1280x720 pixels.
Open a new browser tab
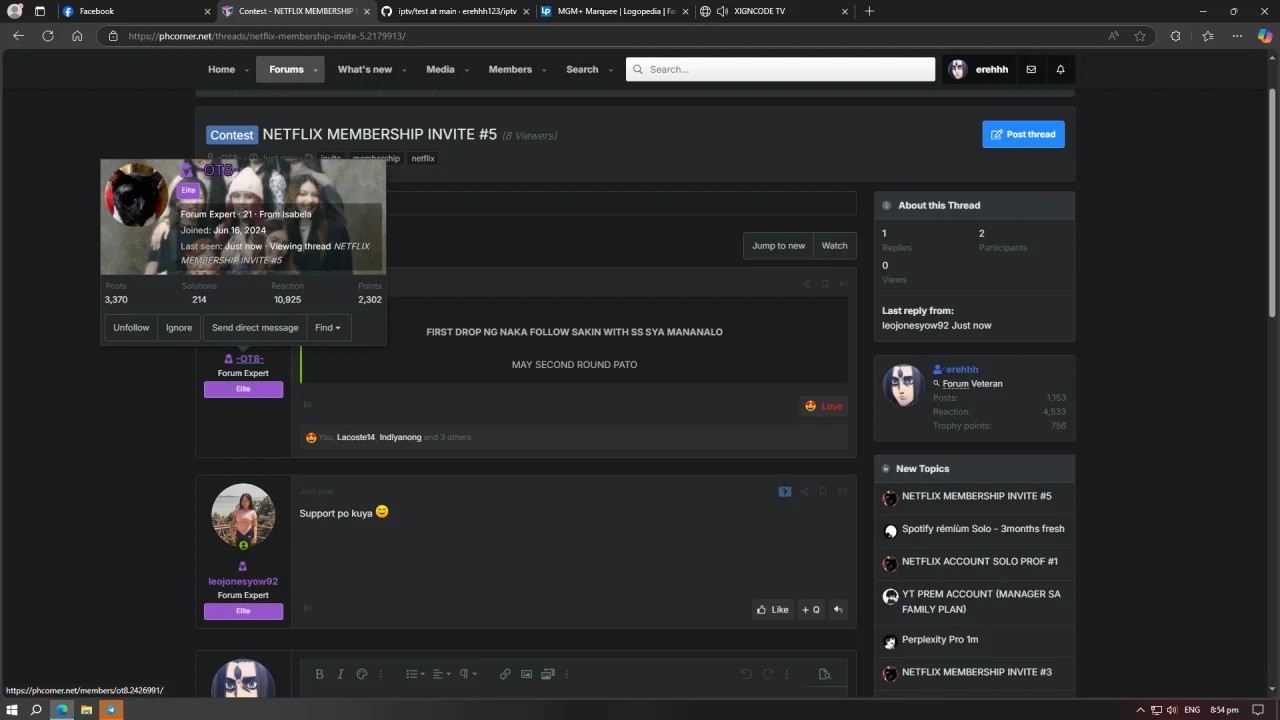tap(869, 11)
